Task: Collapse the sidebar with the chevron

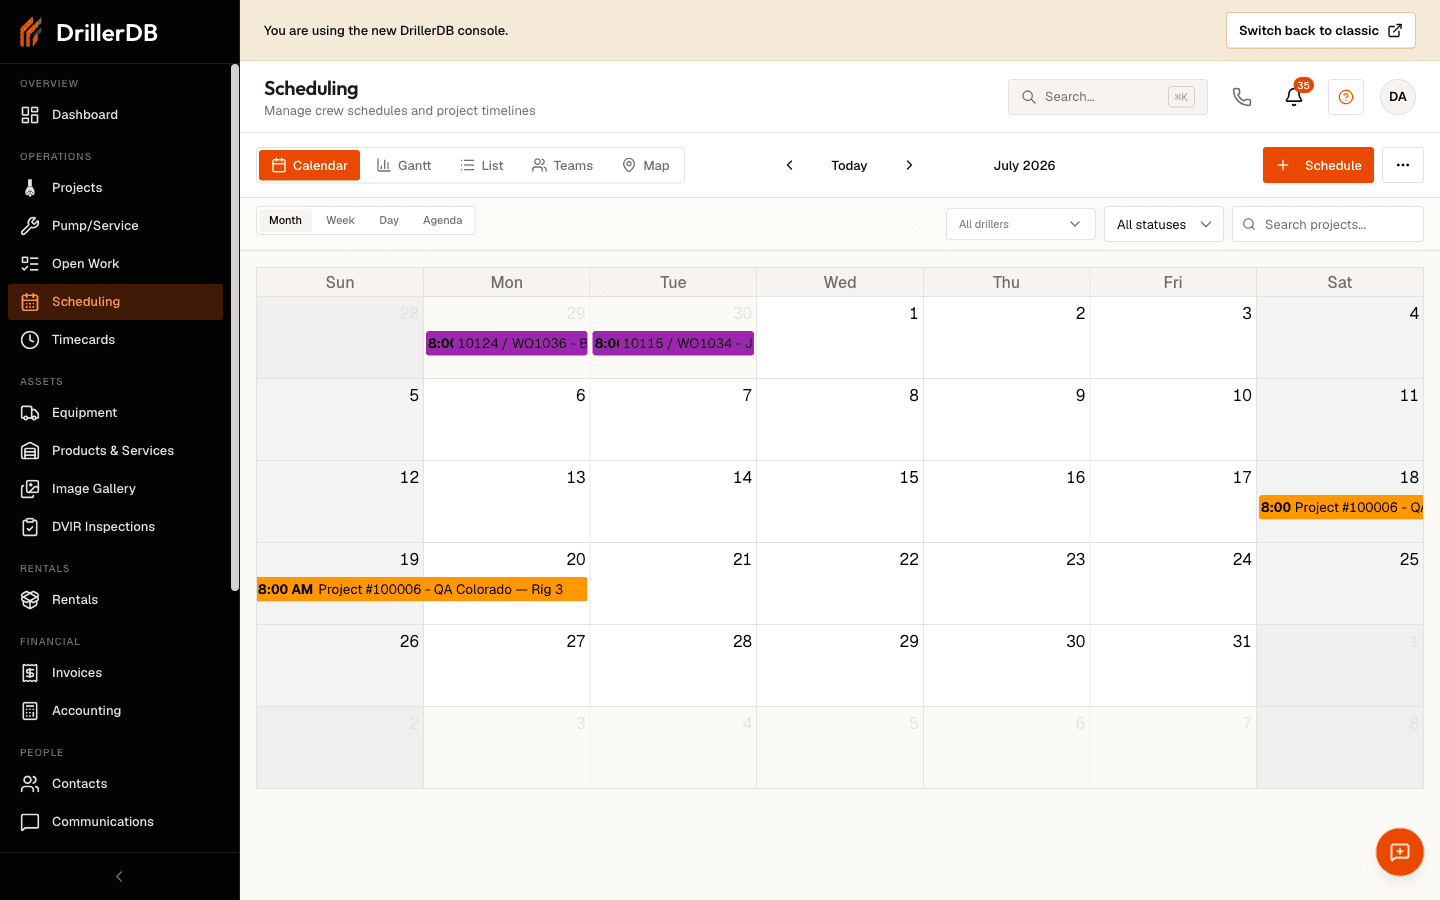Action: point(119,877)
